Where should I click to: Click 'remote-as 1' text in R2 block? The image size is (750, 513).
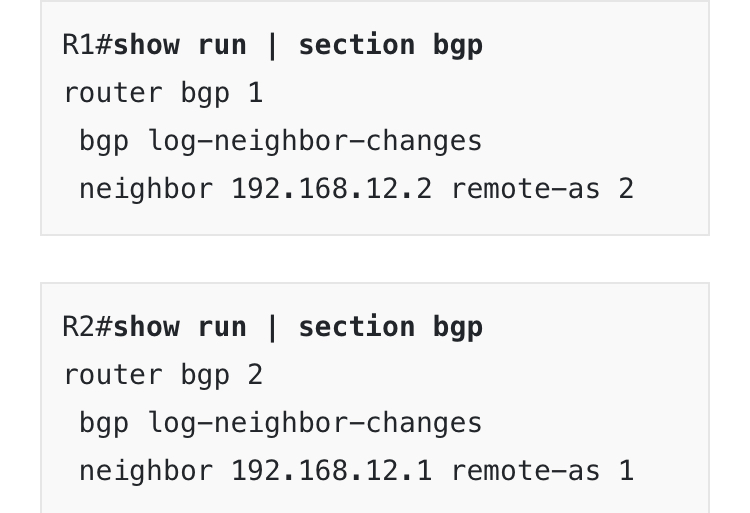pos(543,471)
